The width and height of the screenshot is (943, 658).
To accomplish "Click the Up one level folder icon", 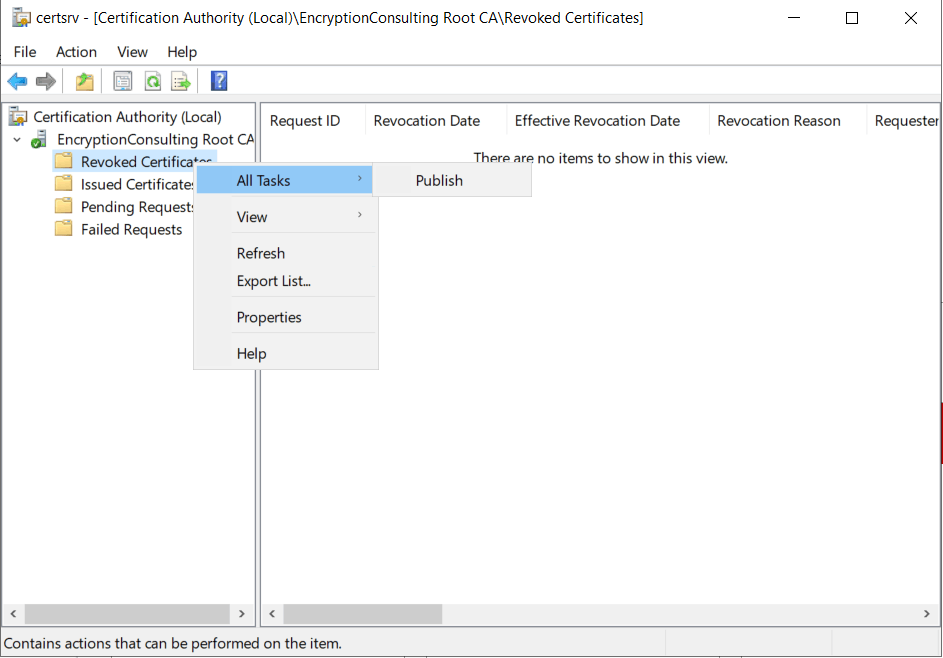I will 84,81.
